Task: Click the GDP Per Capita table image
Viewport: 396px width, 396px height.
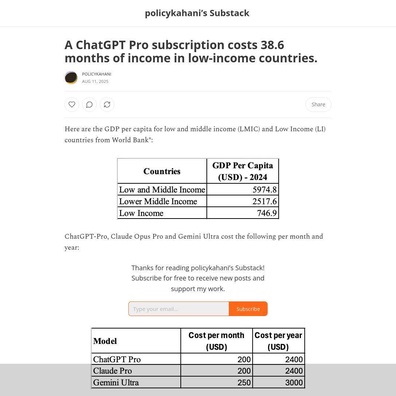Action: 198,189
